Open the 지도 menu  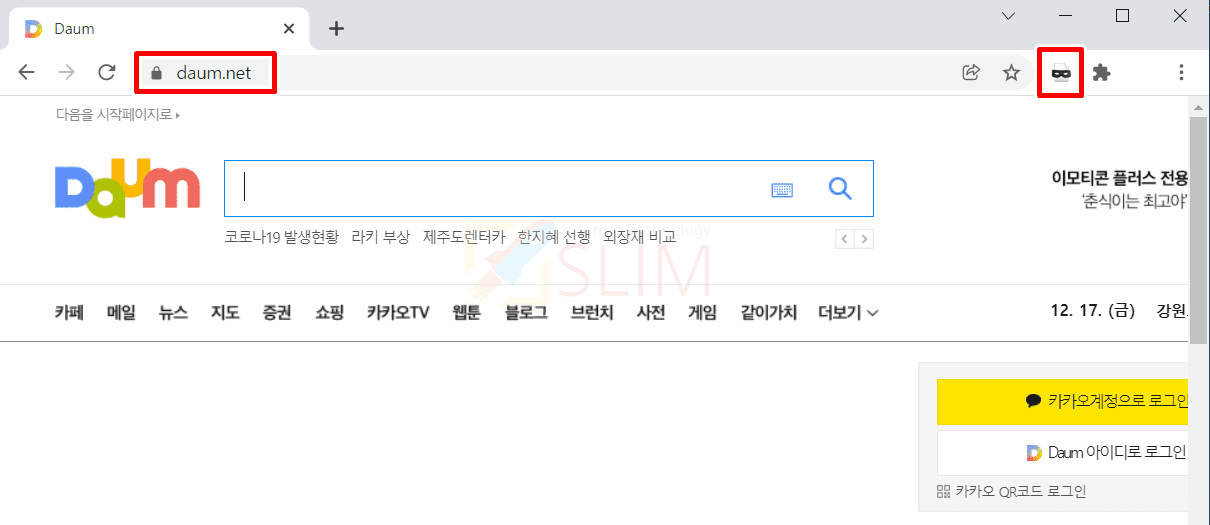225,312
